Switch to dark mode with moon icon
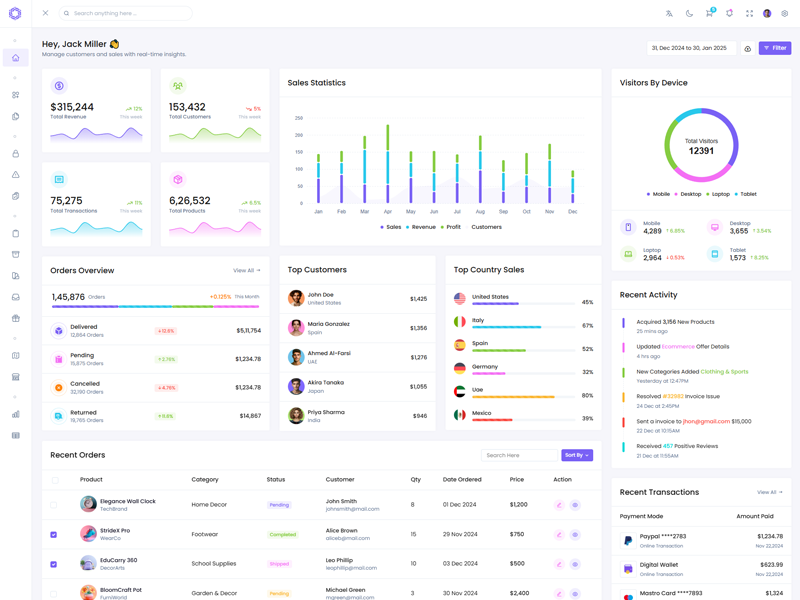 pyautogui.click(x=689, y=14)
